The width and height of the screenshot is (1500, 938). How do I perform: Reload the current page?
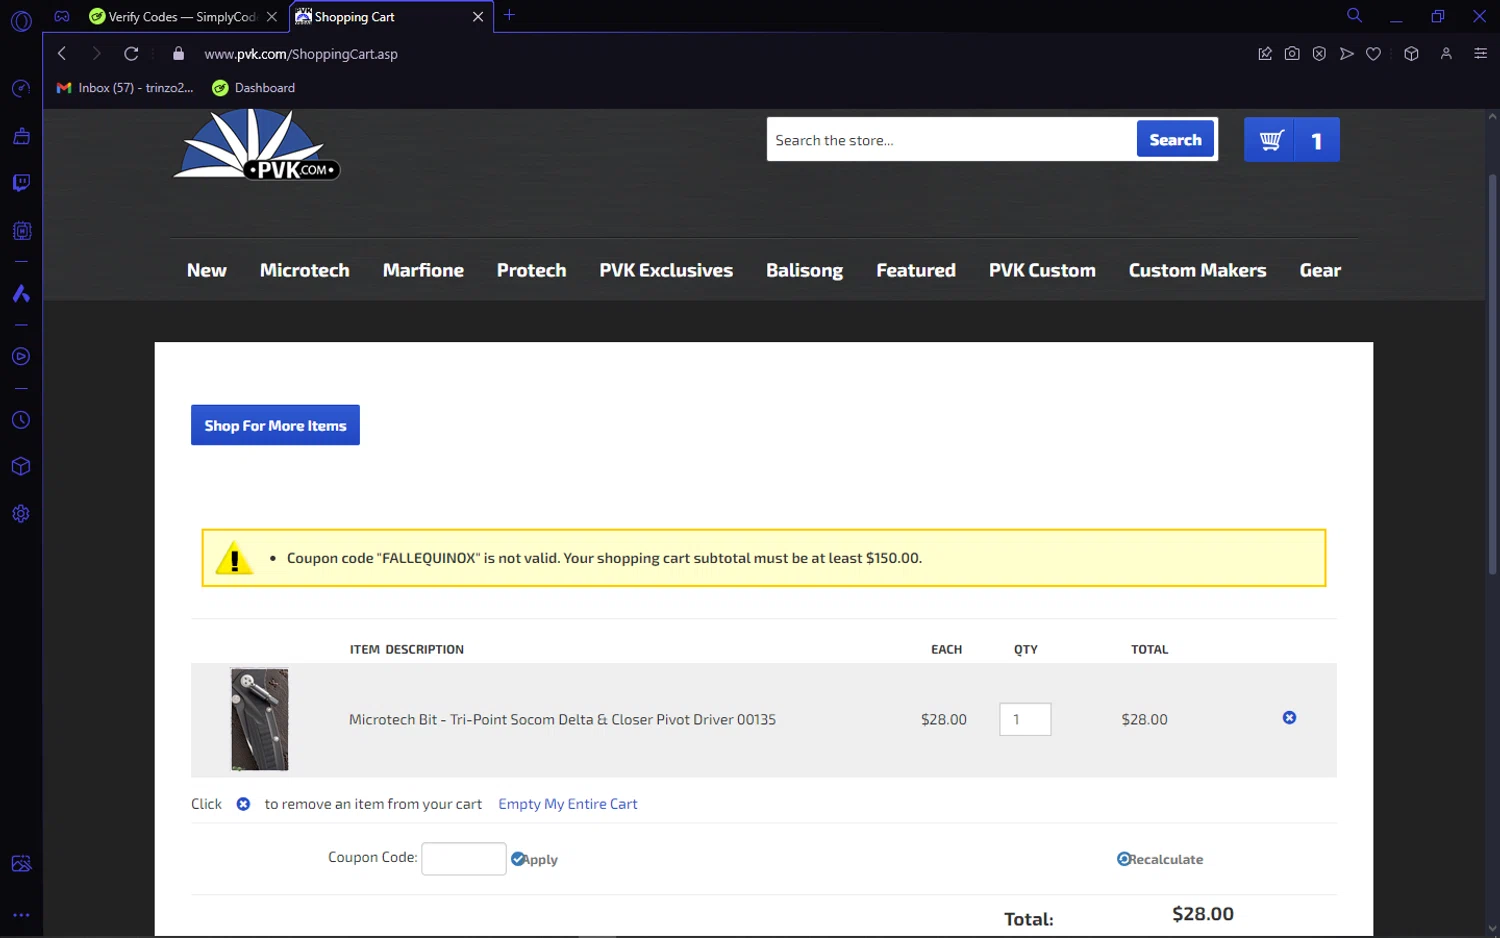point(131,54)
